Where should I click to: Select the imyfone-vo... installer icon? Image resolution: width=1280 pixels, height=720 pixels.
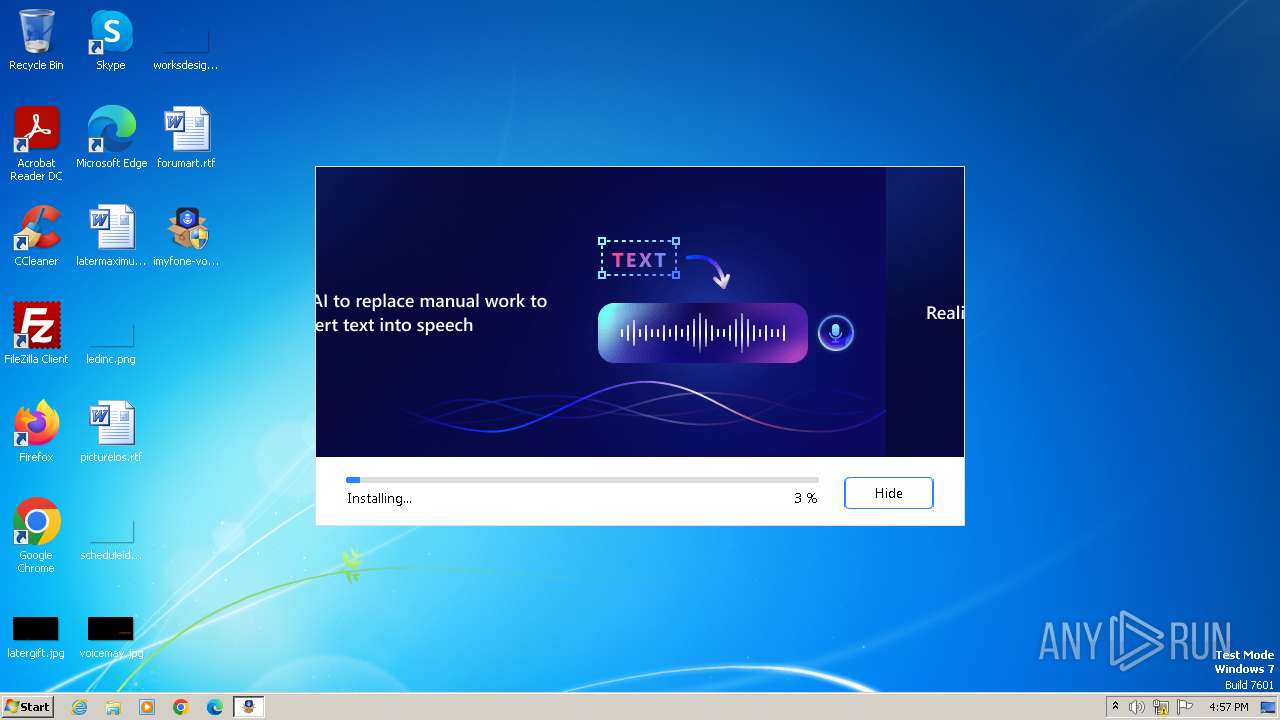point(186,236)
